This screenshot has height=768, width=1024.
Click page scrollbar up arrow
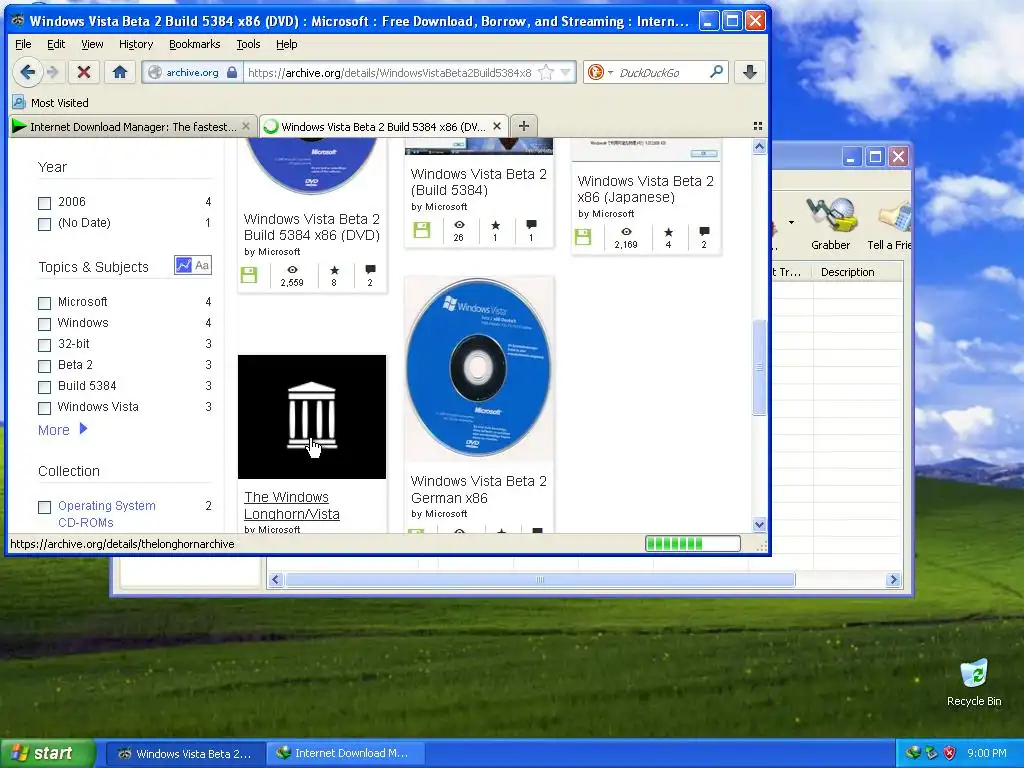tap(759, 147)
